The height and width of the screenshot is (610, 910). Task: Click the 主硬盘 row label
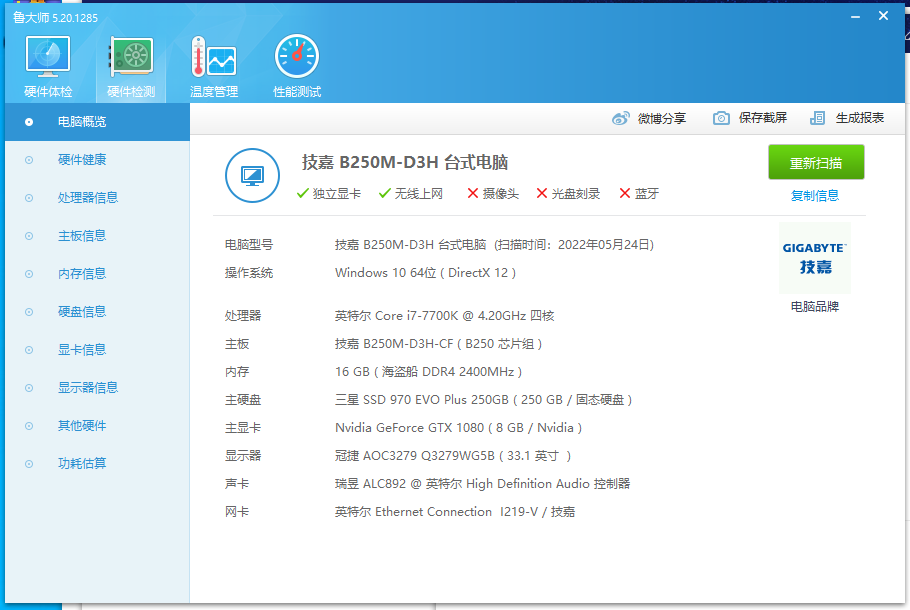point(243,400)
